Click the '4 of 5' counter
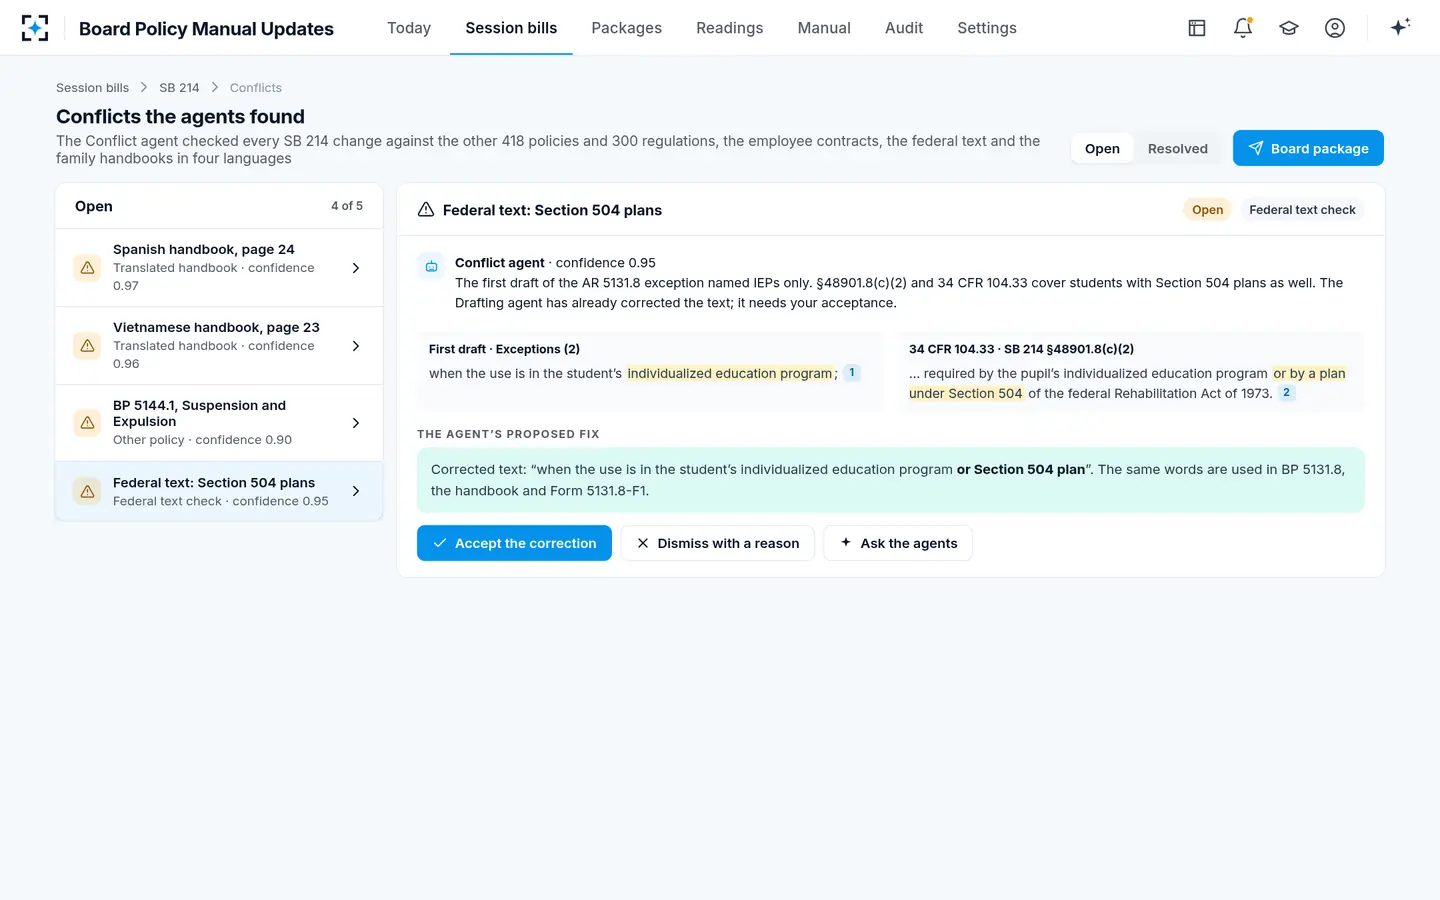1440x900 pixels. pyautogui.click(x=347, y=206)
